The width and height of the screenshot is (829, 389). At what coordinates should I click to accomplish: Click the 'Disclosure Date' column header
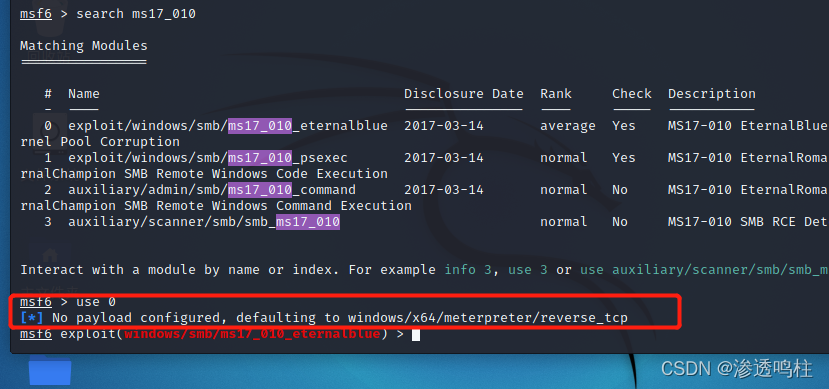point(464,94)
